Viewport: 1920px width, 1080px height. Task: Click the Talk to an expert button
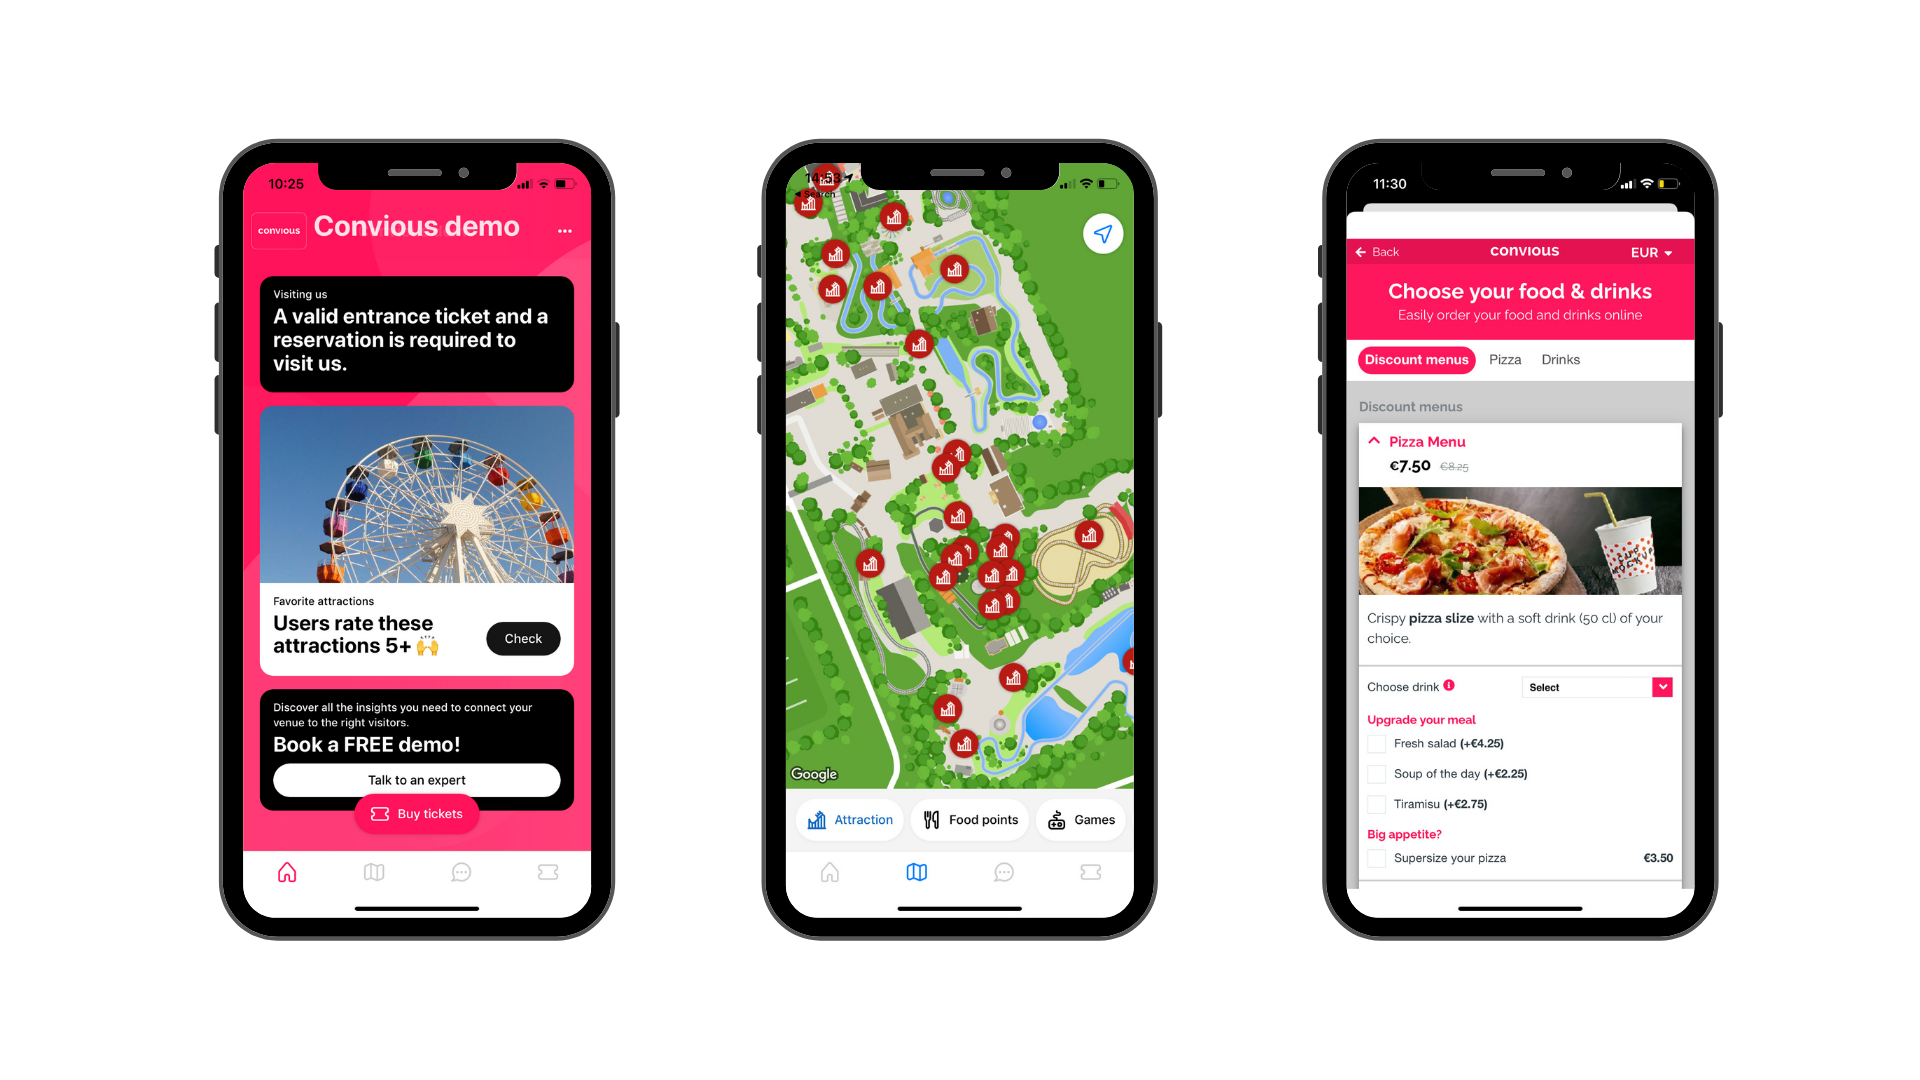tap(415, 779)
